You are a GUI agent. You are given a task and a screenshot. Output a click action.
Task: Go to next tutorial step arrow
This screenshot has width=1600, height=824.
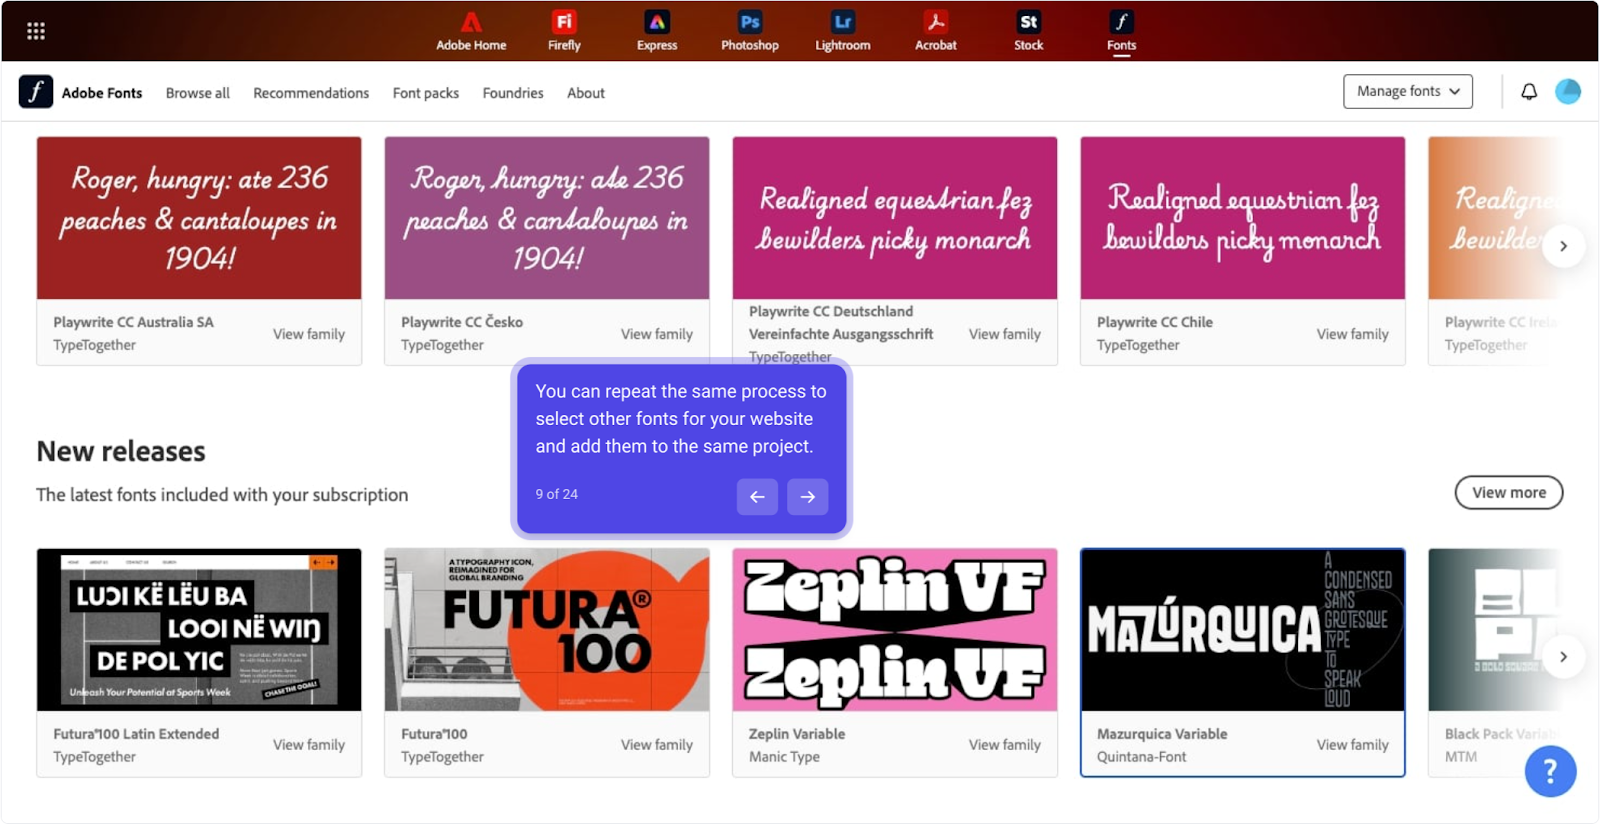[x=807, y=496]
